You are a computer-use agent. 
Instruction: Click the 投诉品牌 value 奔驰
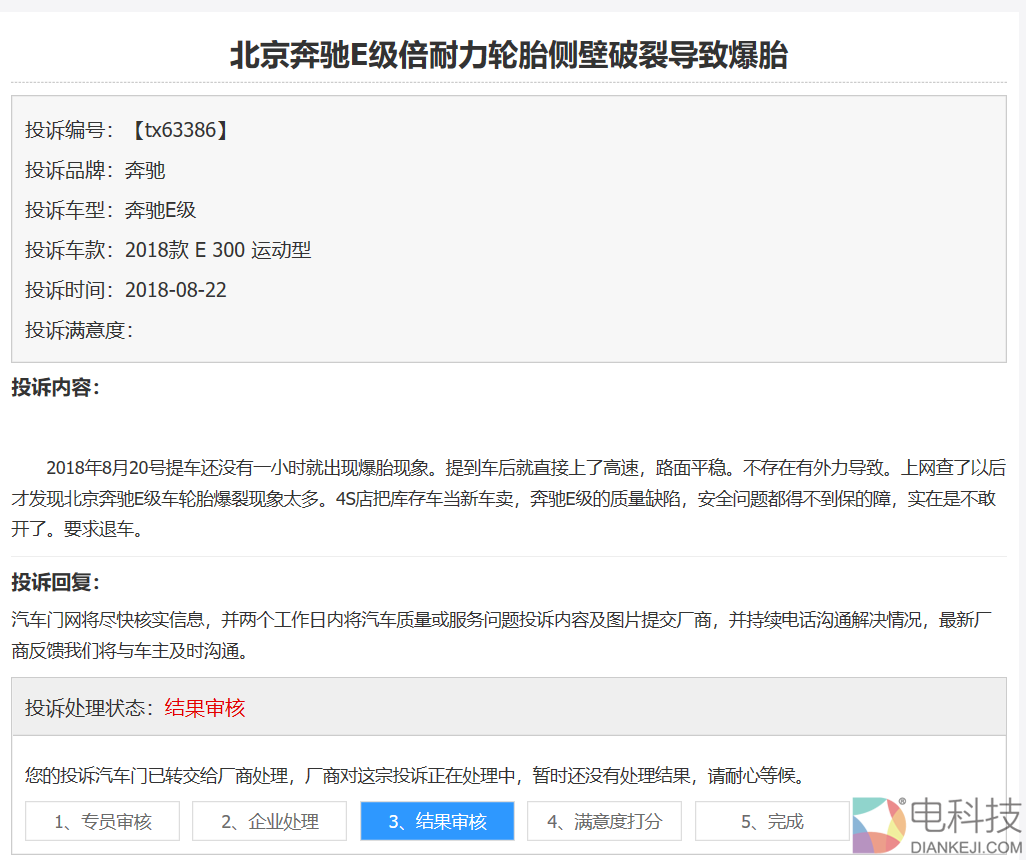pos(145,170)
